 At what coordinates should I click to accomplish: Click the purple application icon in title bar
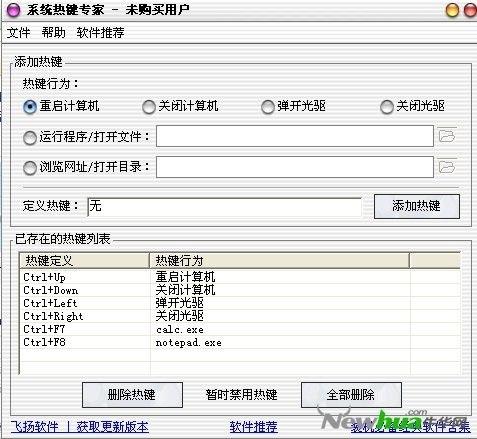coord(14,10)
